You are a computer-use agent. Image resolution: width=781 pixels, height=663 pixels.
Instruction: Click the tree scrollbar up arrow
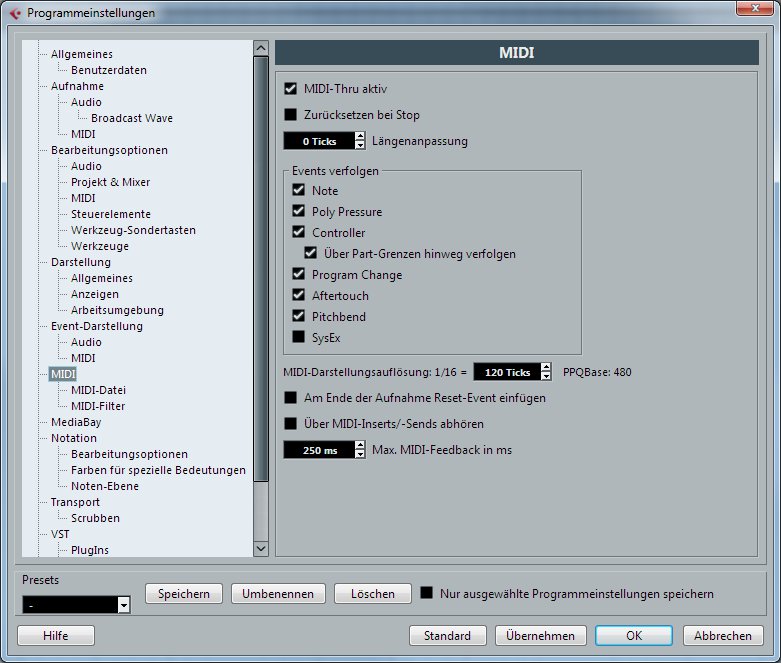(261, 48)
